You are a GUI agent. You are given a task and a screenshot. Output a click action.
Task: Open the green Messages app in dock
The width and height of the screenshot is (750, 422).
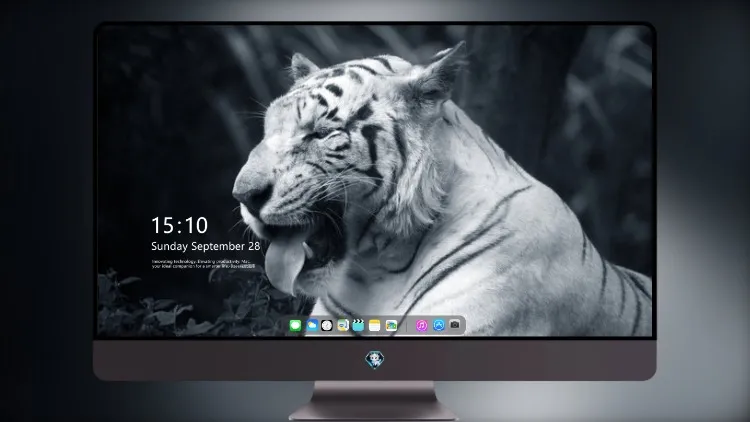click(x=295, y=325)
